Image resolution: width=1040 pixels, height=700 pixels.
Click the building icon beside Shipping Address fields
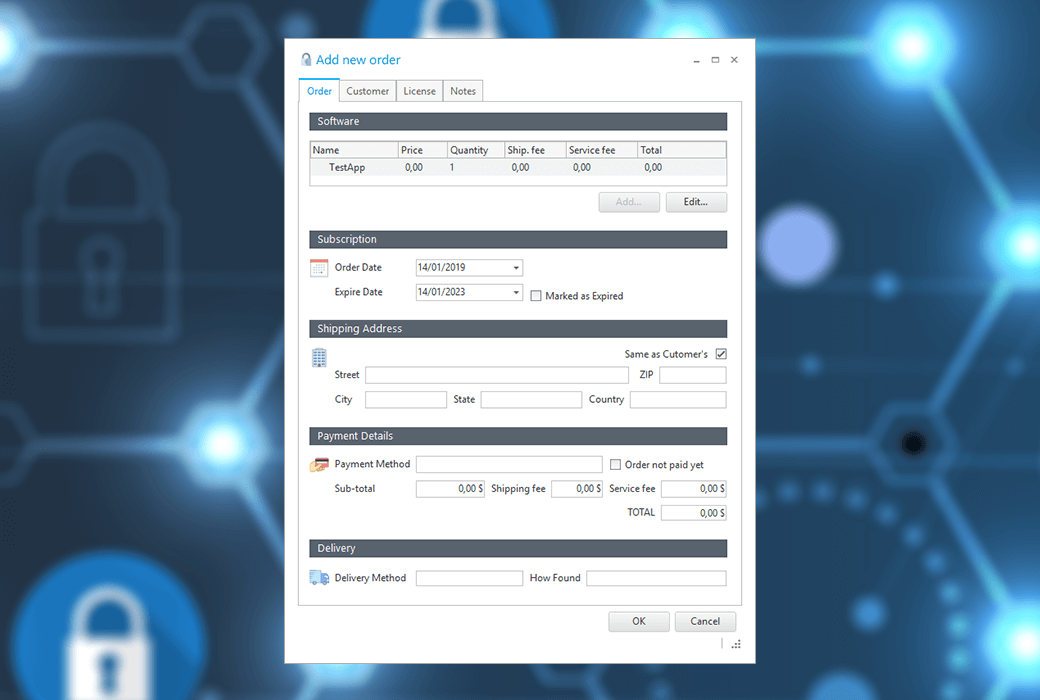(318, 357)
